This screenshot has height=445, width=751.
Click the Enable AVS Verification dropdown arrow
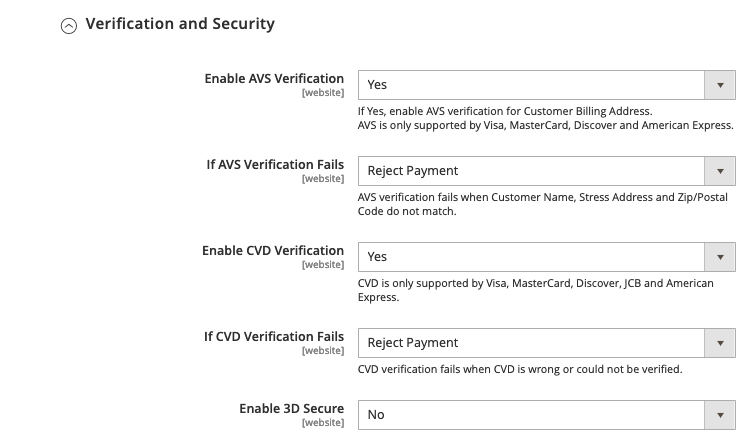click(x=720, y=85)
